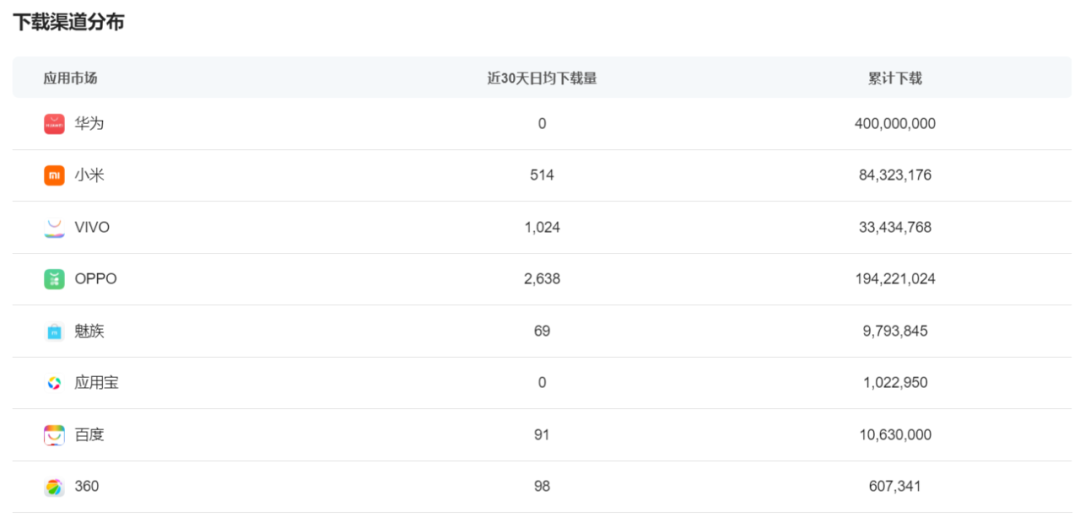Select the 小米 market name
The image size is (1080, 528).
pos(89,176)
